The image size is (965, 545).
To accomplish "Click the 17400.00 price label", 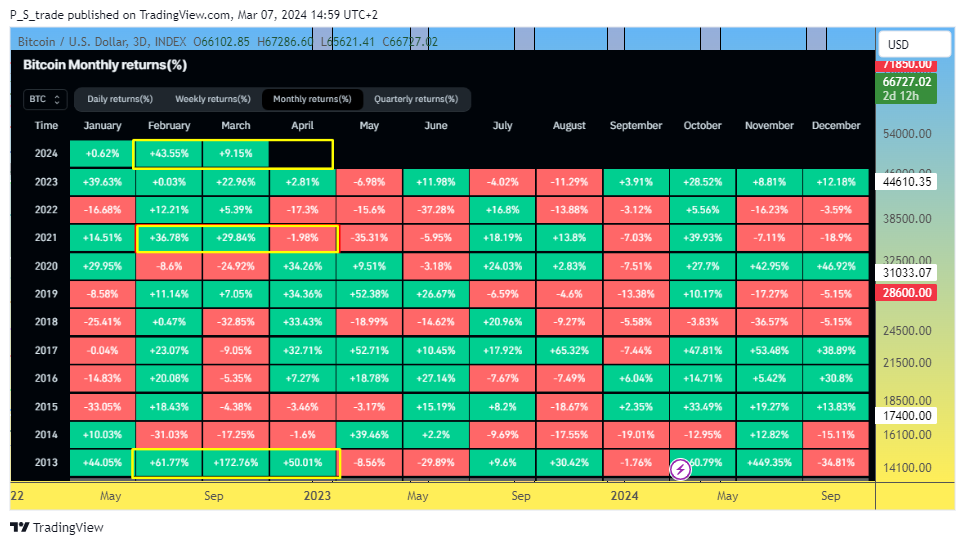I will coord(907,416).
